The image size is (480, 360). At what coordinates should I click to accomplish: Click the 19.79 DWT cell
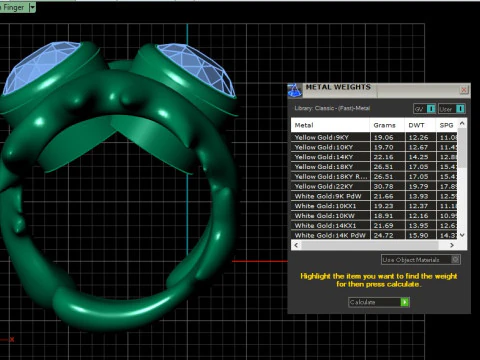pyautogui.click(x=421, y=186)
